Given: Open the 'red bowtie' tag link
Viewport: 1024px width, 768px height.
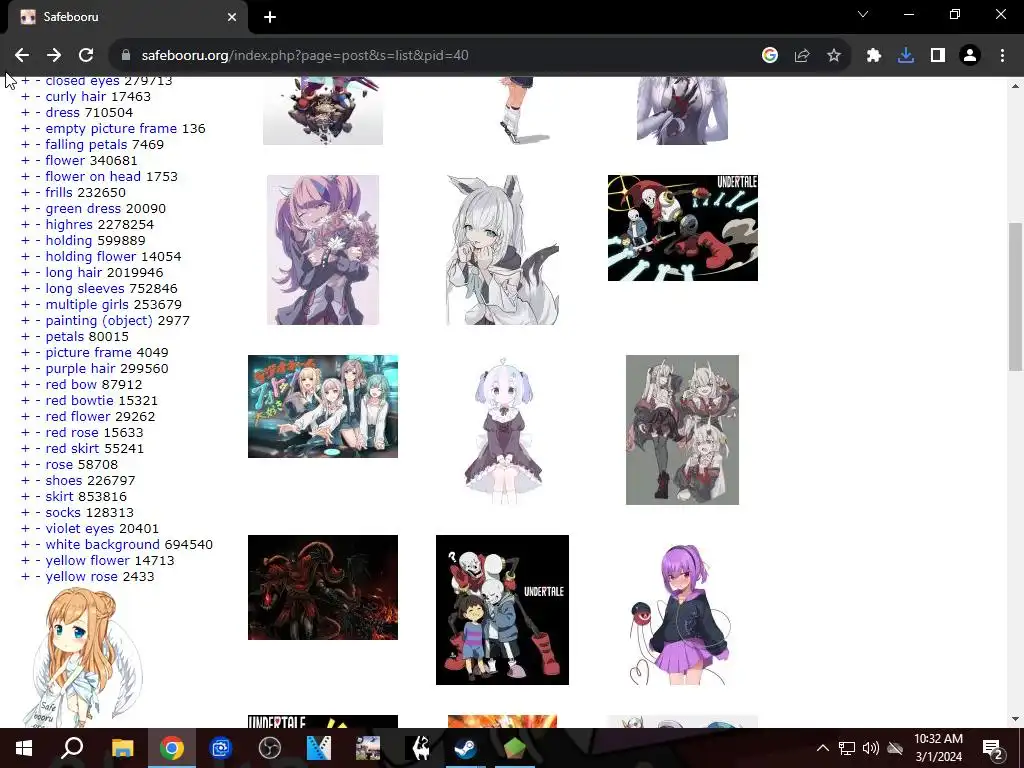Looking at the screenshot, I should [79, 400].
